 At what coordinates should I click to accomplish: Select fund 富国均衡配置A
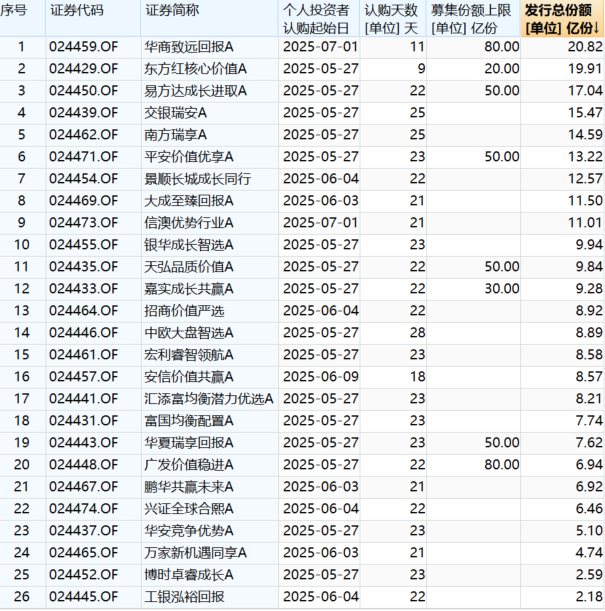(x=189, y=421)
